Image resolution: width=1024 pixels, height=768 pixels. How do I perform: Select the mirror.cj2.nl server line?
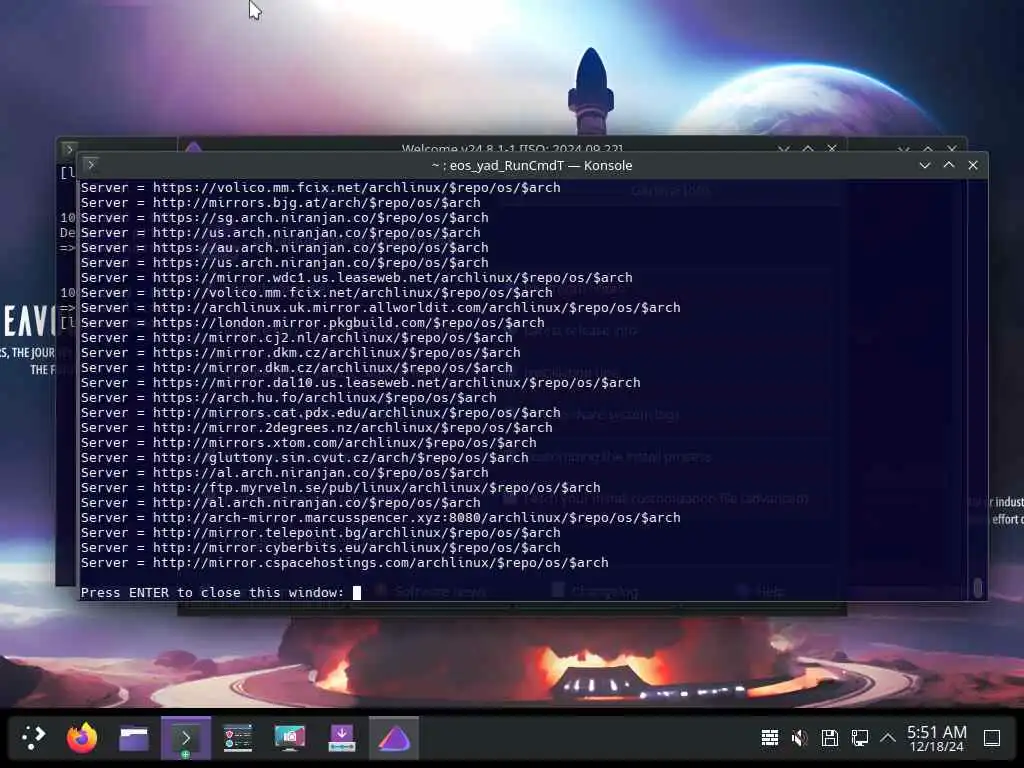pyautogui.click(x=296, y=338)
